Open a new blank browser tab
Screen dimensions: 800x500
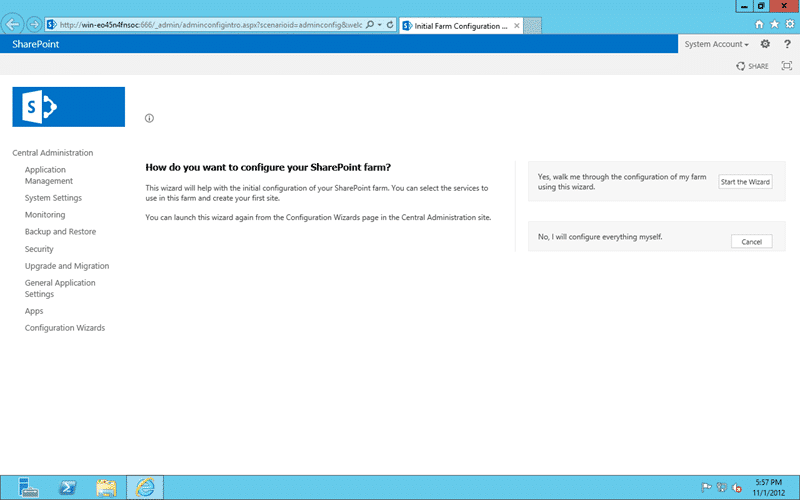pyautogui.click(x=533, y=26)
